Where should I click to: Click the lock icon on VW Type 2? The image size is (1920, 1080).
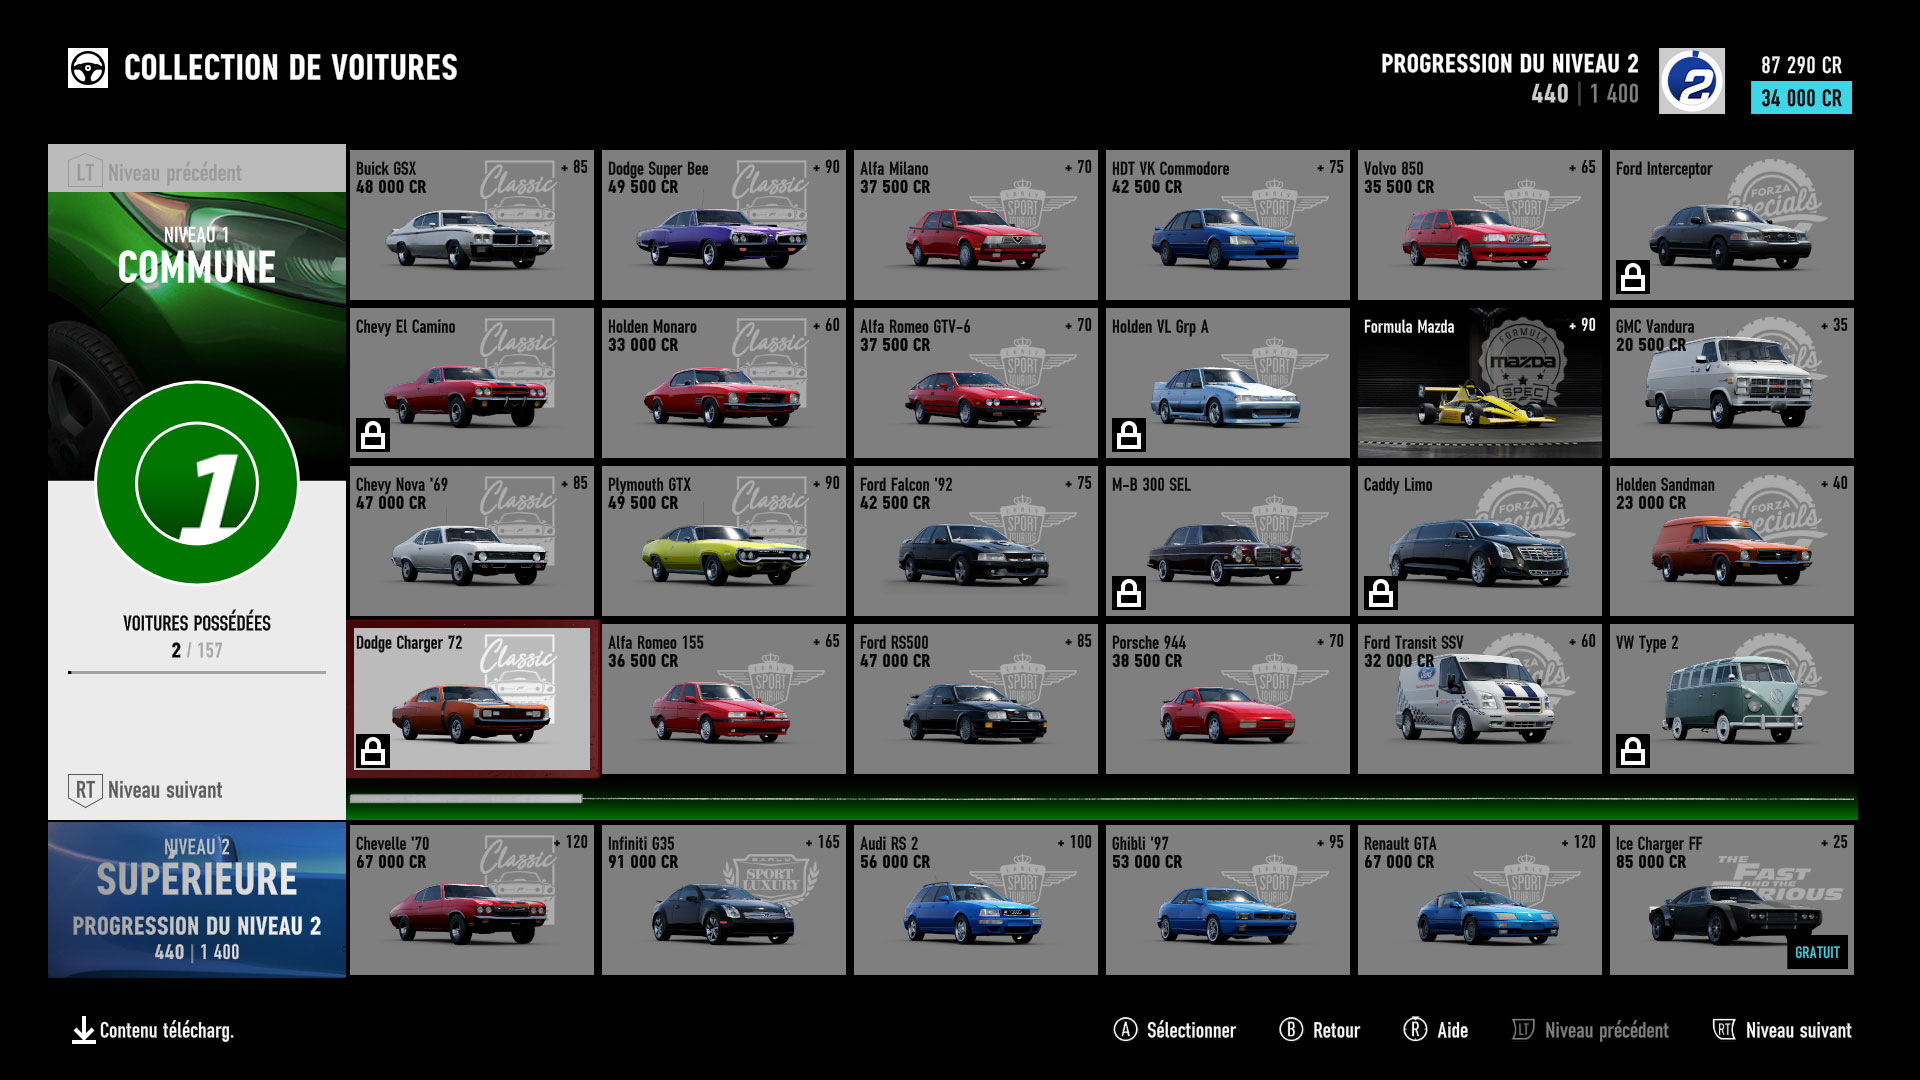tap(1636, 753)
